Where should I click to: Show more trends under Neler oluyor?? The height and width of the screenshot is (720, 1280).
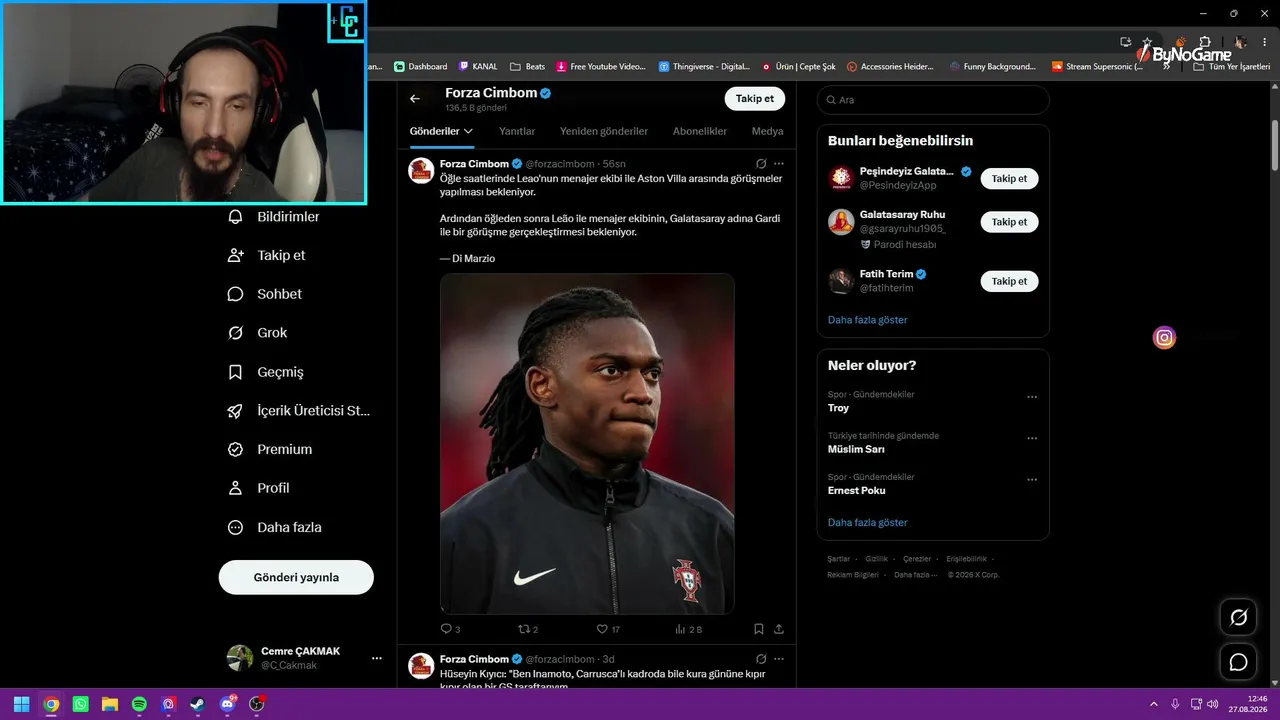coord(868,523)
